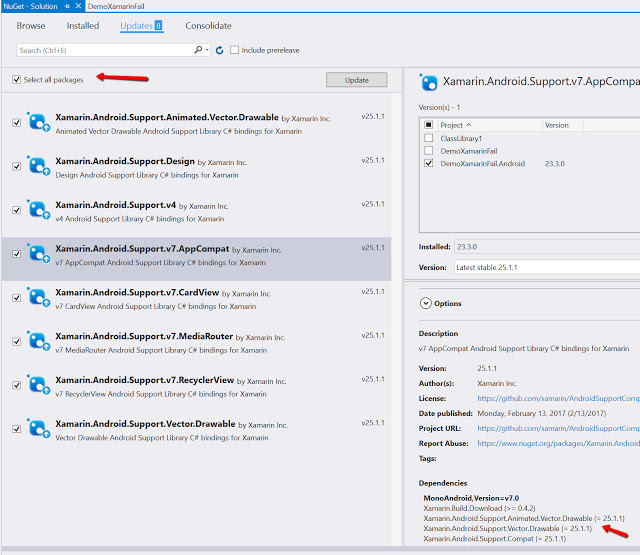Viewport: 640px width, 555px height.
Task: Select the Updates tab
Action: (141, 26)
